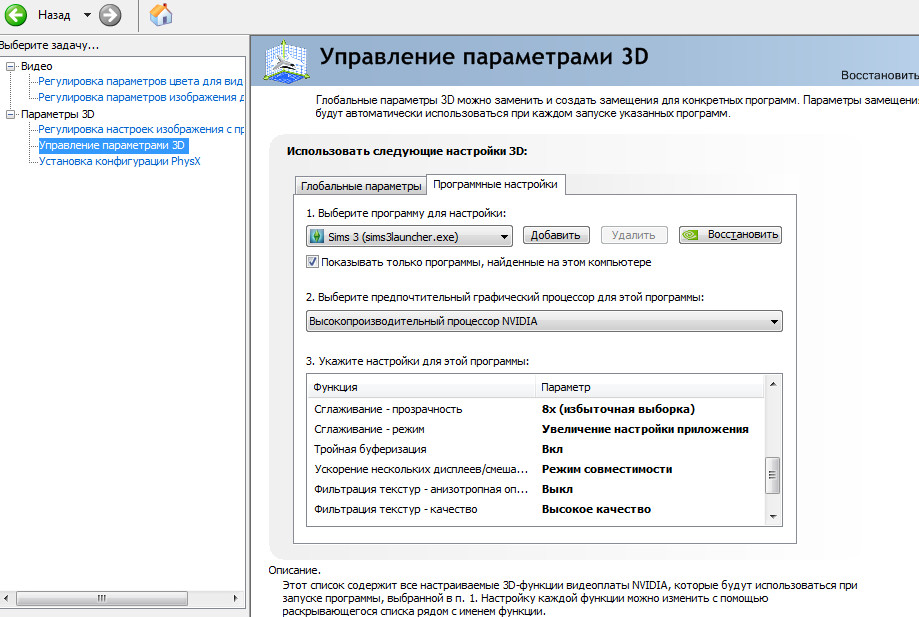Screen dimensions: 919x617
Task: Open 'Регулировка настроек изображения с пр' item
Action: pos(141,129)
